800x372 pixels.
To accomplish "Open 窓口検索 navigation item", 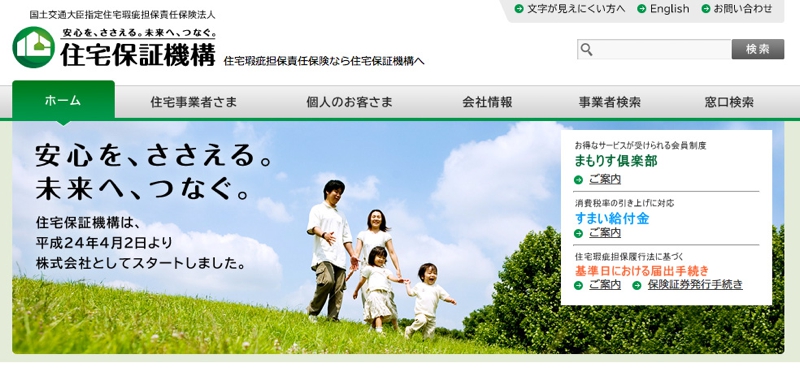I will point(729,102).
